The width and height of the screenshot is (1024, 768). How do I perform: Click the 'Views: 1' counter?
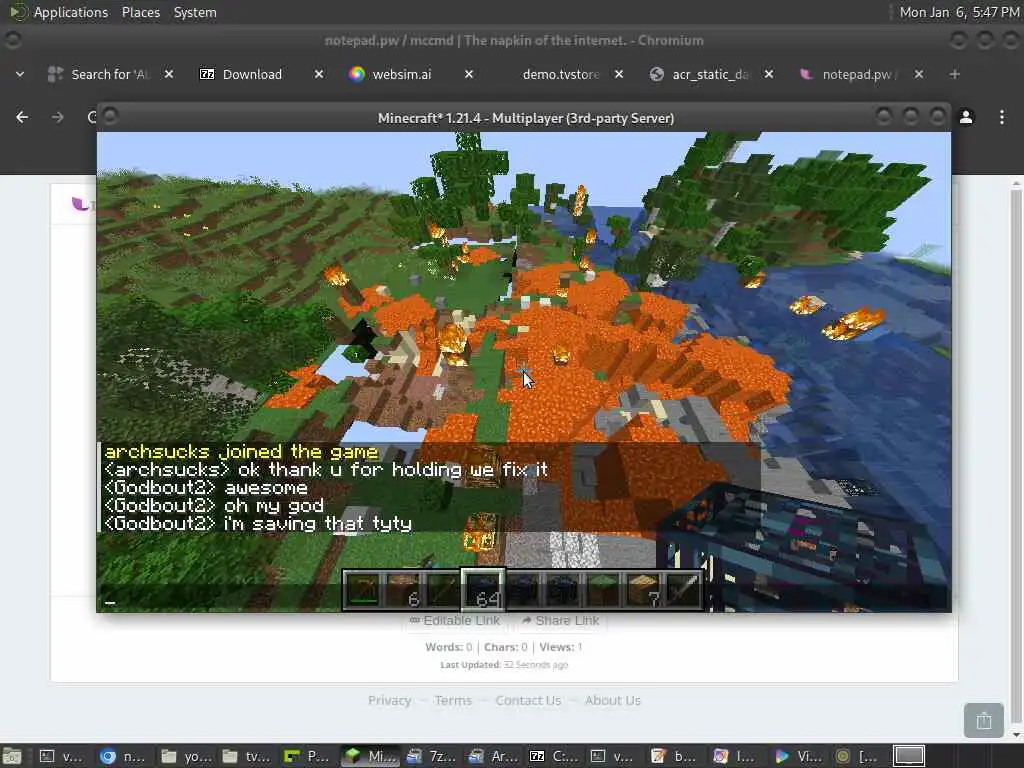pos(561,647)
